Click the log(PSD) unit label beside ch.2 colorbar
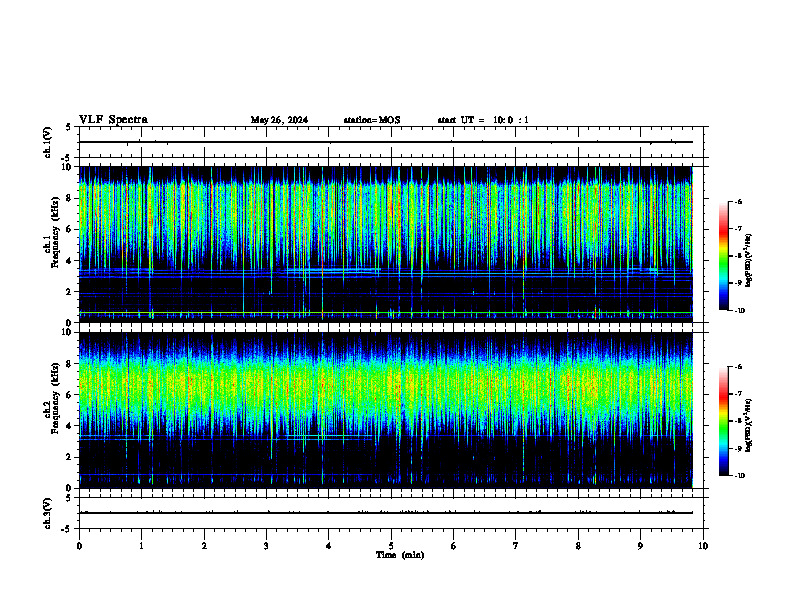 coord(748,426)
